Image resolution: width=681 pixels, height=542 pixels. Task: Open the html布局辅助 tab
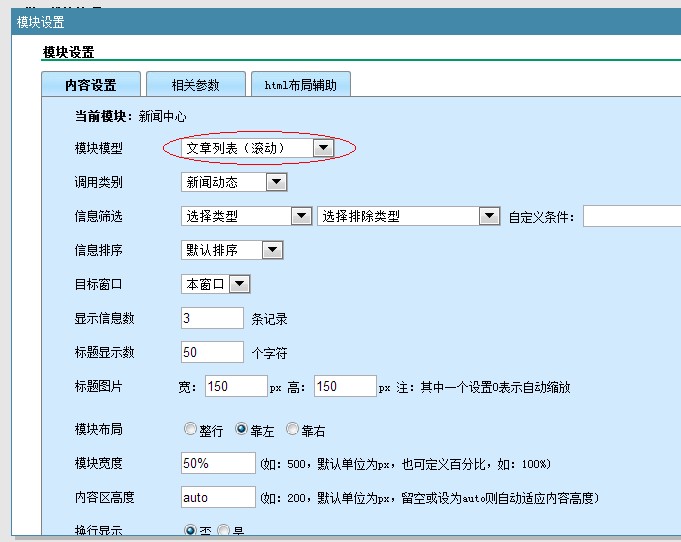[300, 85]
